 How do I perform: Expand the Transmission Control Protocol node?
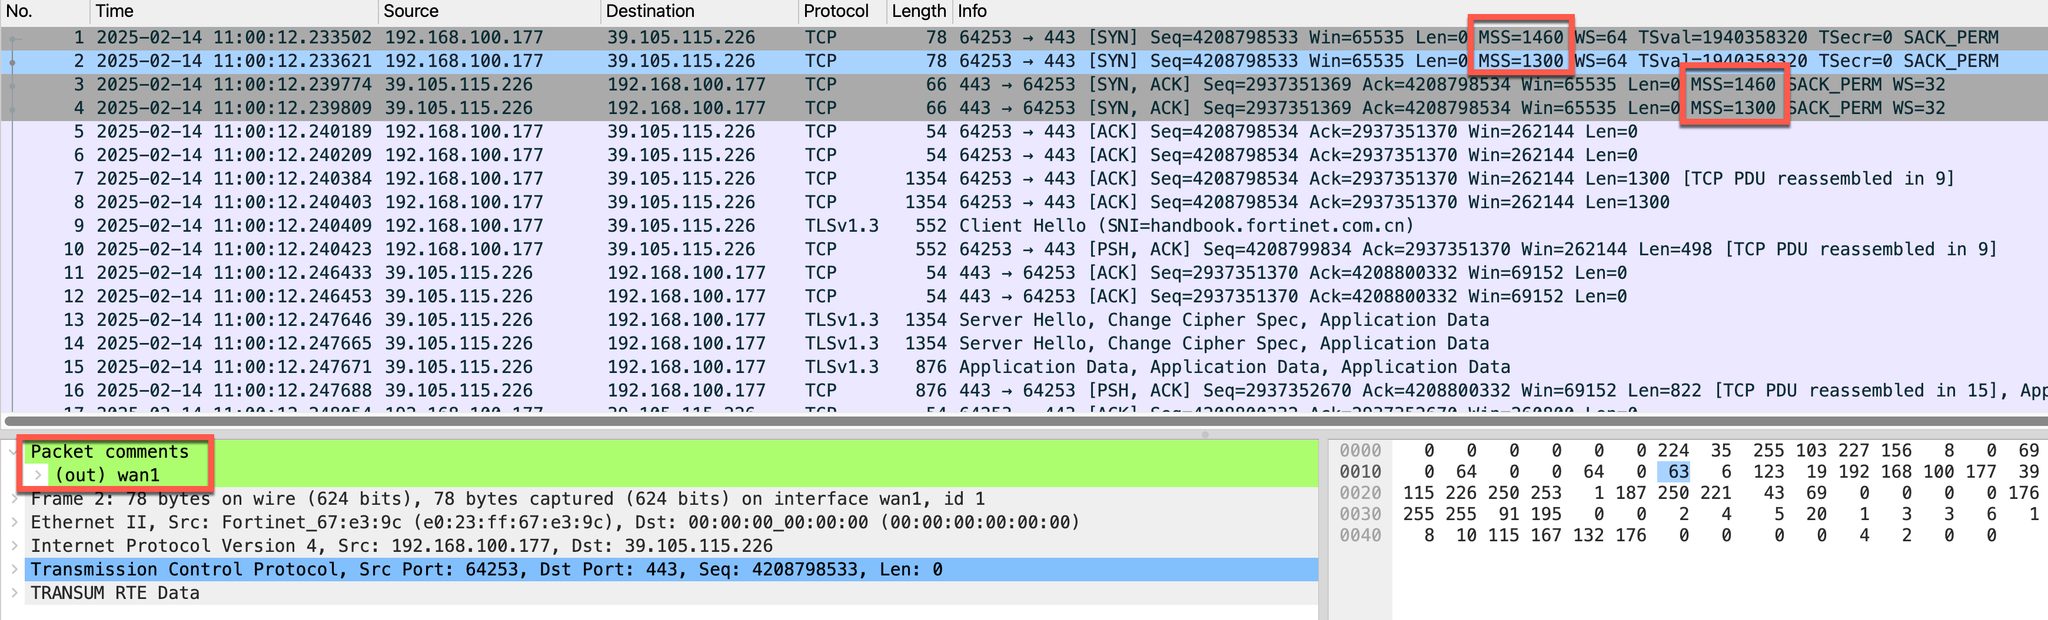pyautogui.click(x=13, y=569)
